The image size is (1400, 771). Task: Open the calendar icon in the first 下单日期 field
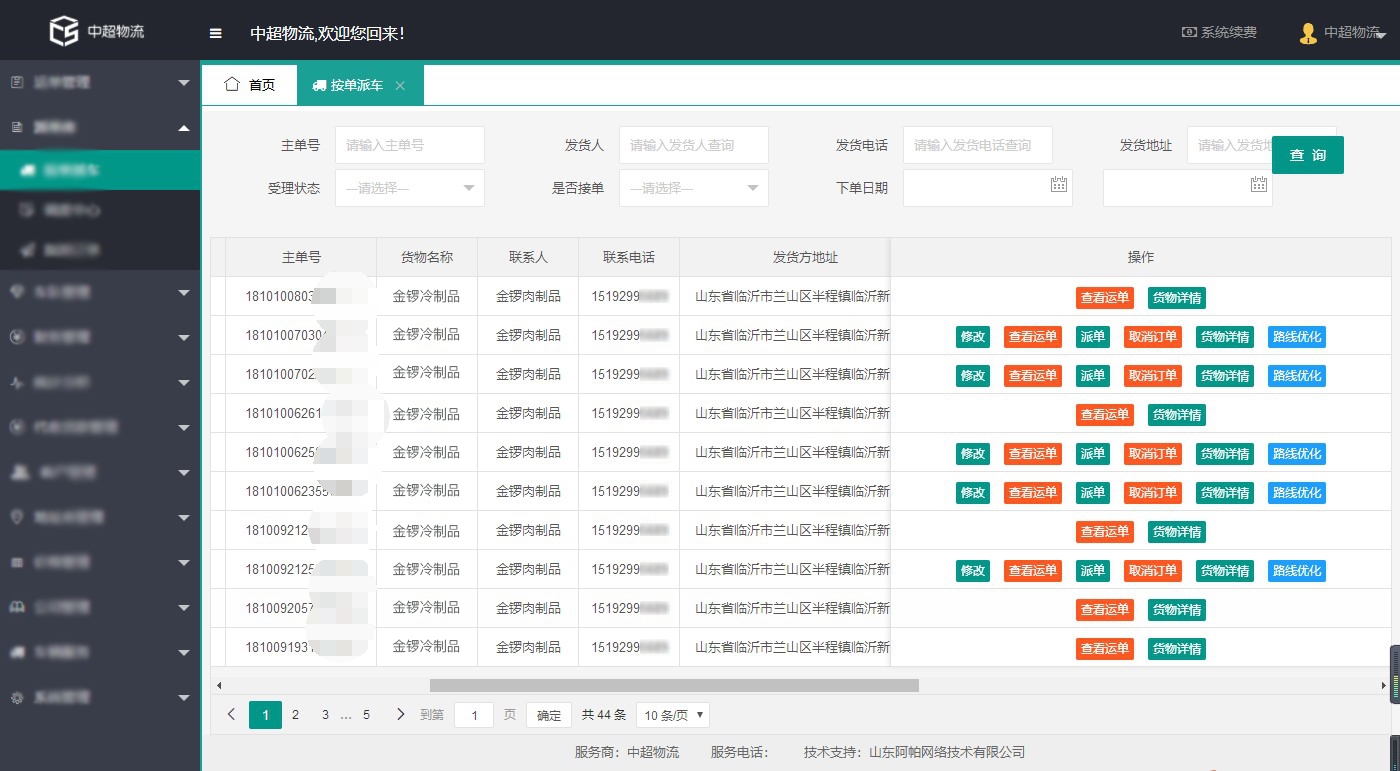[x=1059, y=184]
